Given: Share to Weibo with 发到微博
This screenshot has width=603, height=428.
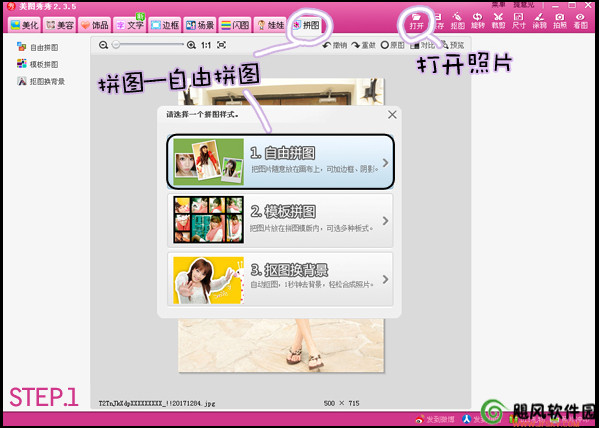Looking at the screenshot, I should point(435,419).
